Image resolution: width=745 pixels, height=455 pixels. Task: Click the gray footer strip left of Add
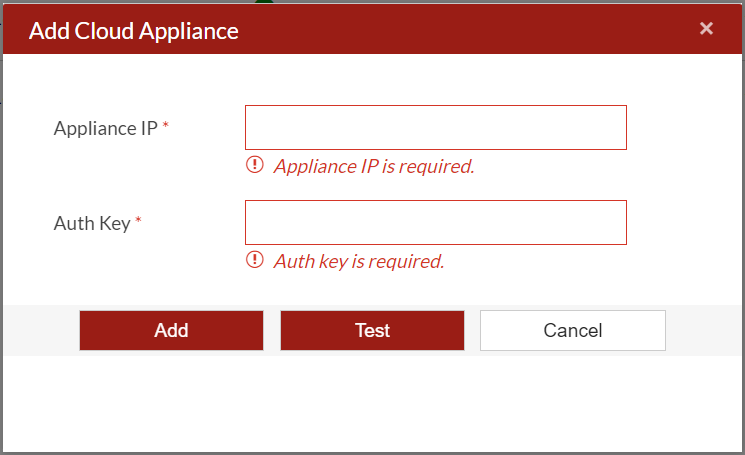40,330
